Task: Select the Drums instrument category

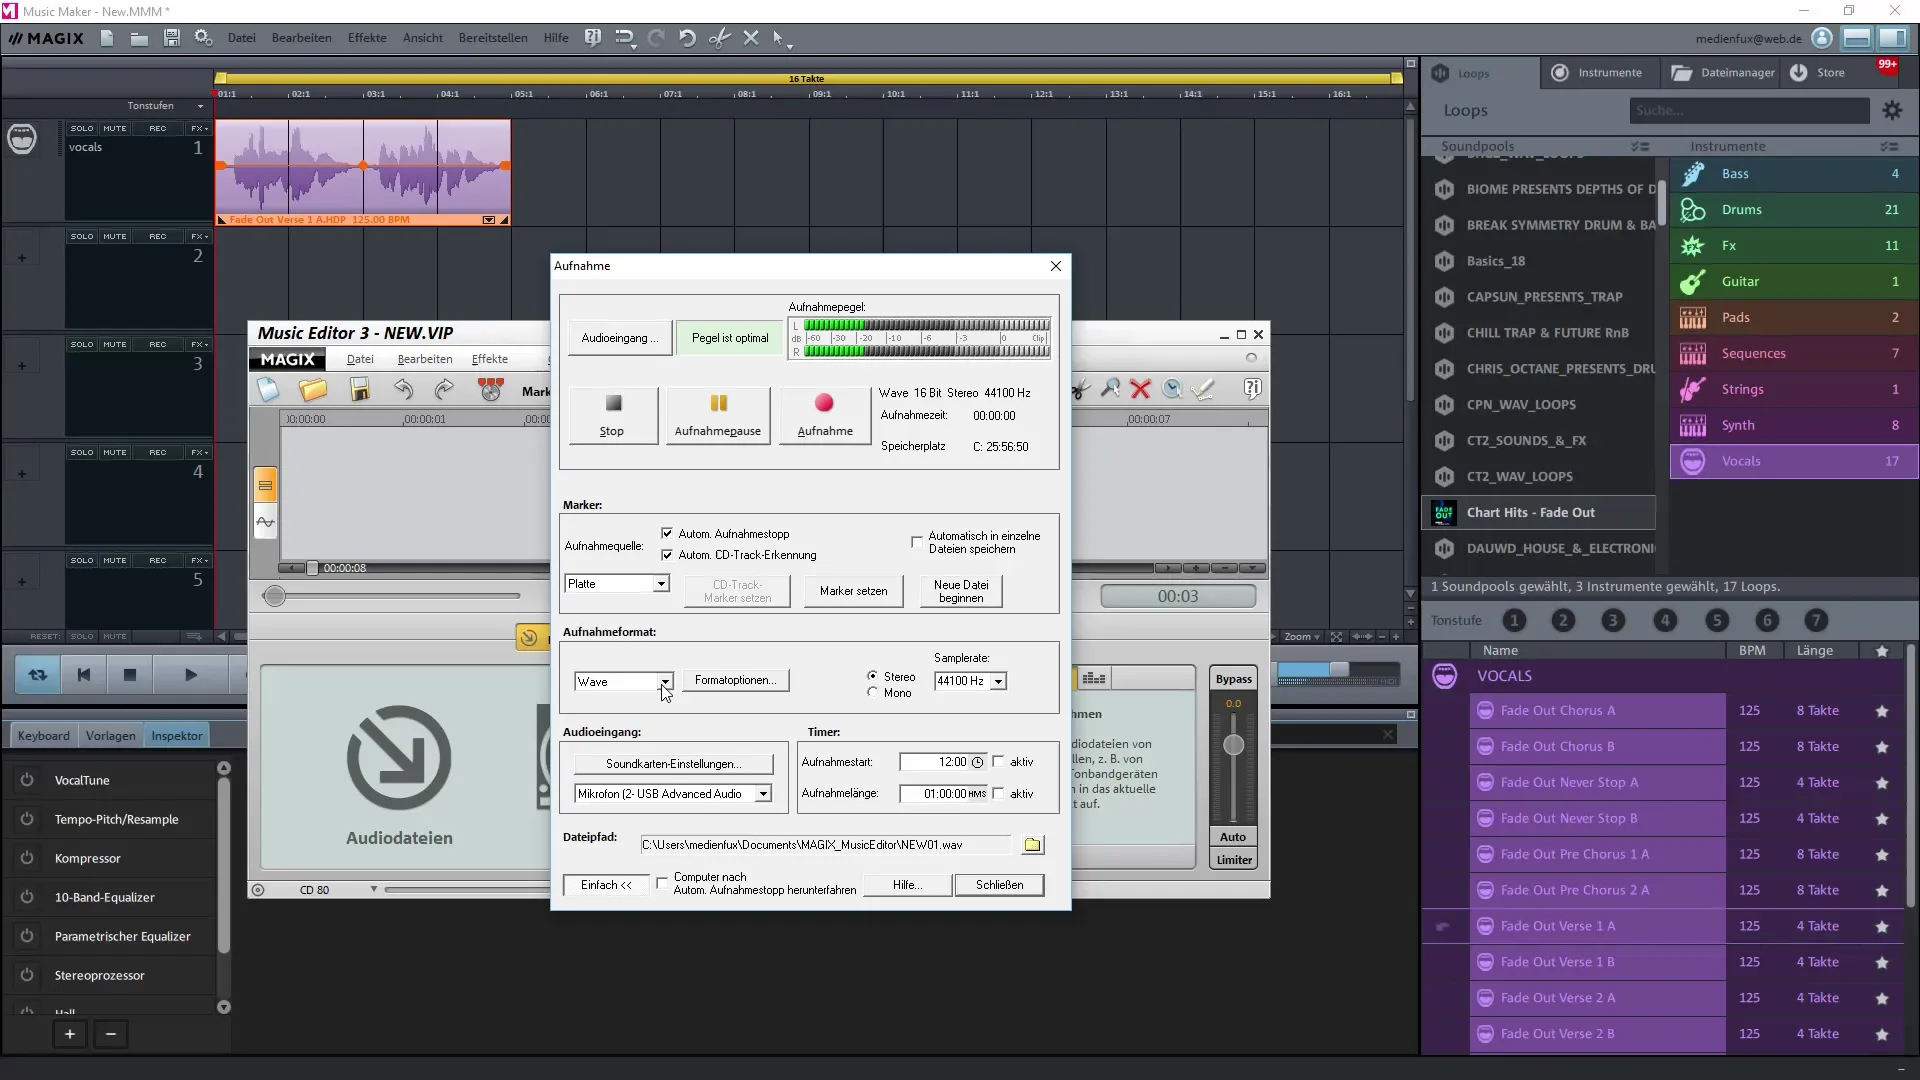Action: pyautogui.click(x=1794, y=210)
